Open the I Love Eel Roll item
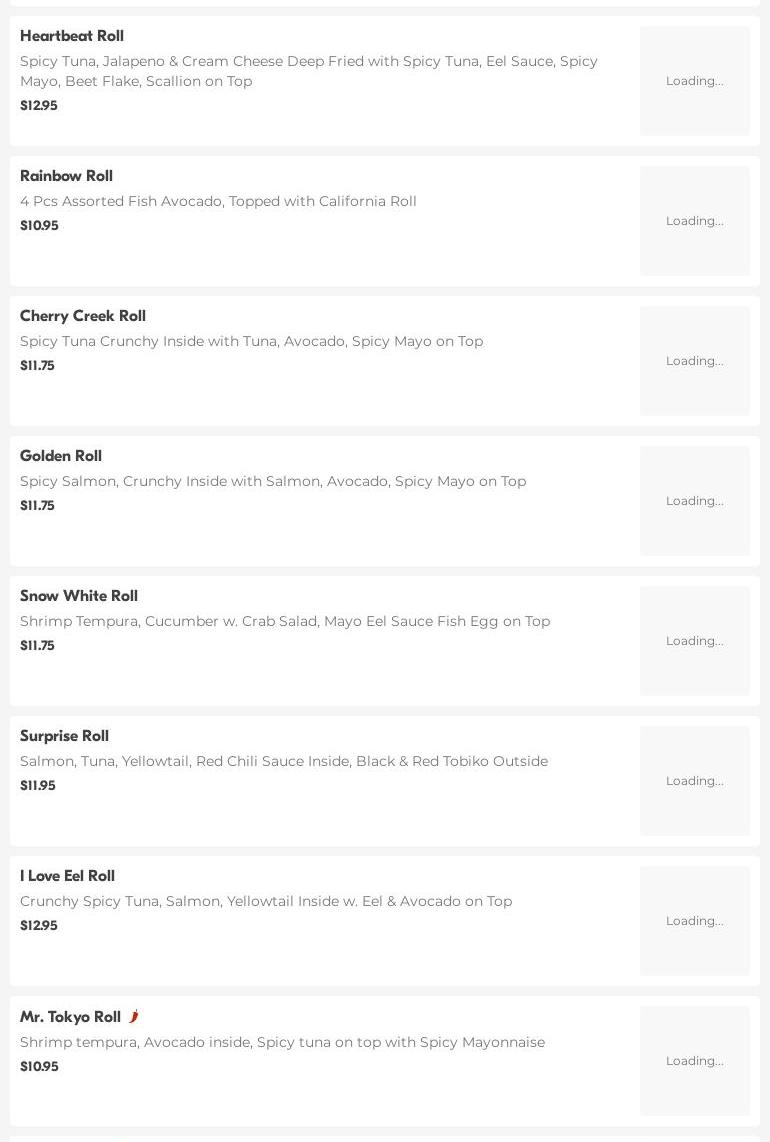Image resolution: width=770 pixels, height=1142 pixels. (67, 876)
